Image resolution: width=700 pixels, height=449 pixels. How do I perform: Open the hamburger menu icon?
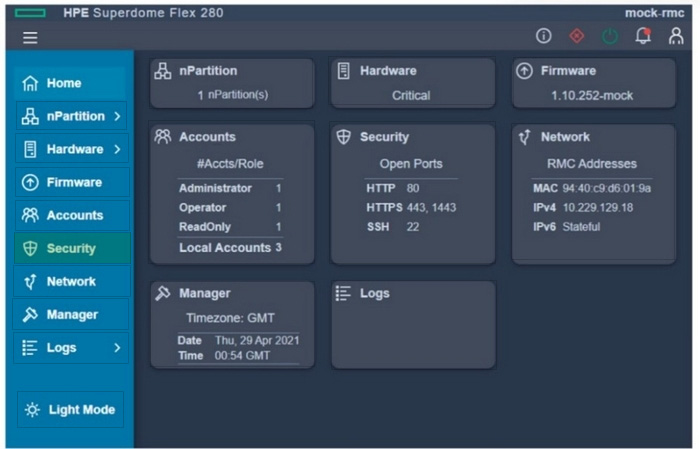point(30,37)
